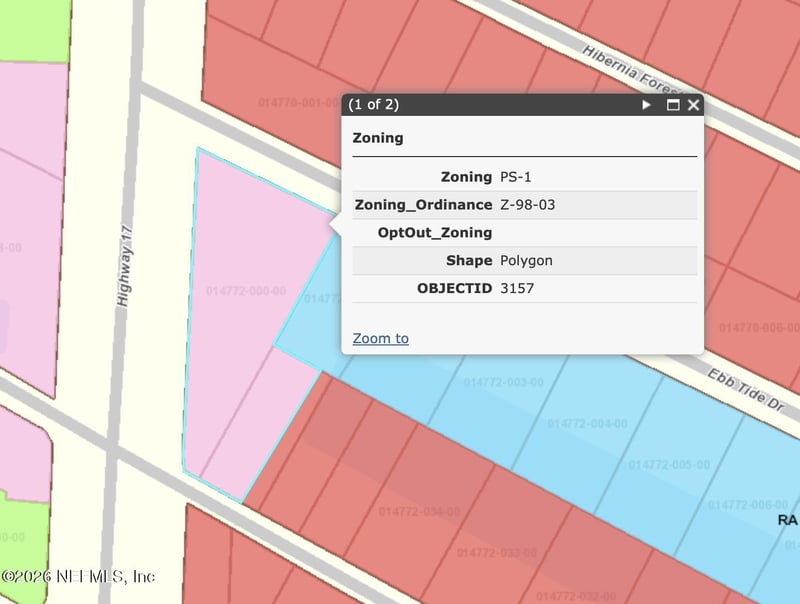Click the Z-98-03 zoning ordinance value
Screen dimensions: 800x604
point(527,205)
